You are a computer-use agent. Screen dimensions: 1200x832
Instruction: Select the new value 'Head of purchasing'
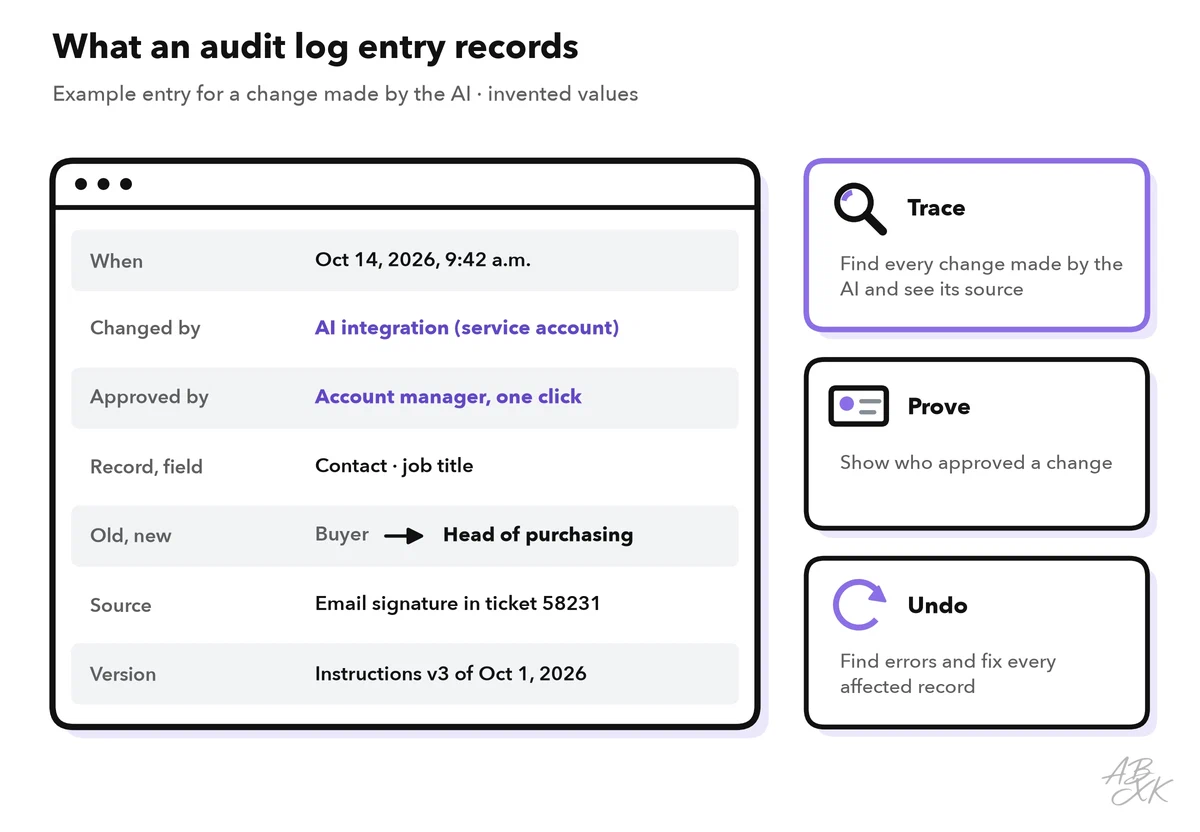(x=538, y=535)
